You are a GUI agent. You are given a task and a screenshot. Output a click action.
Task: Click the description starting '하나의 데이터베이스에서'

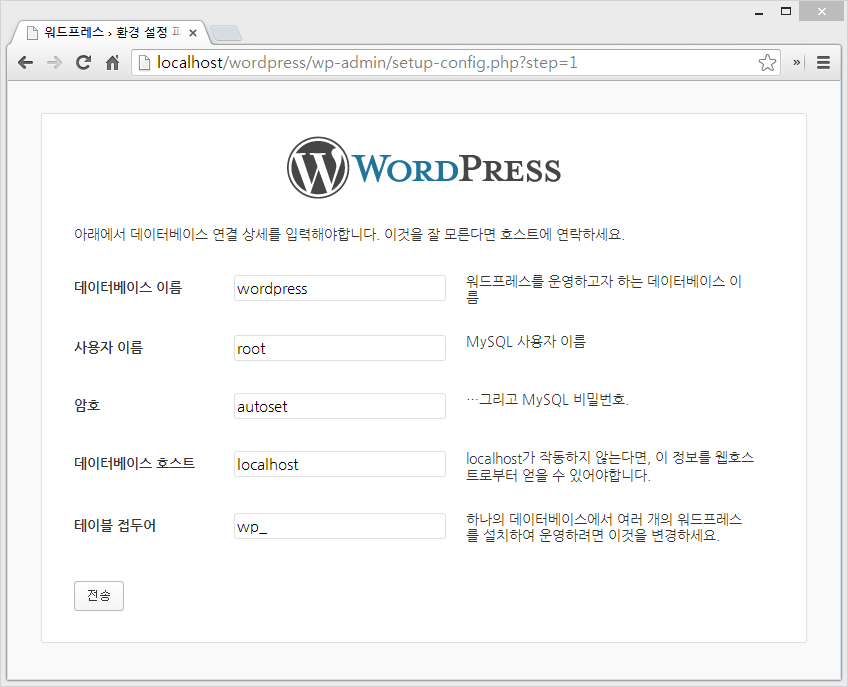click(604, 527)
